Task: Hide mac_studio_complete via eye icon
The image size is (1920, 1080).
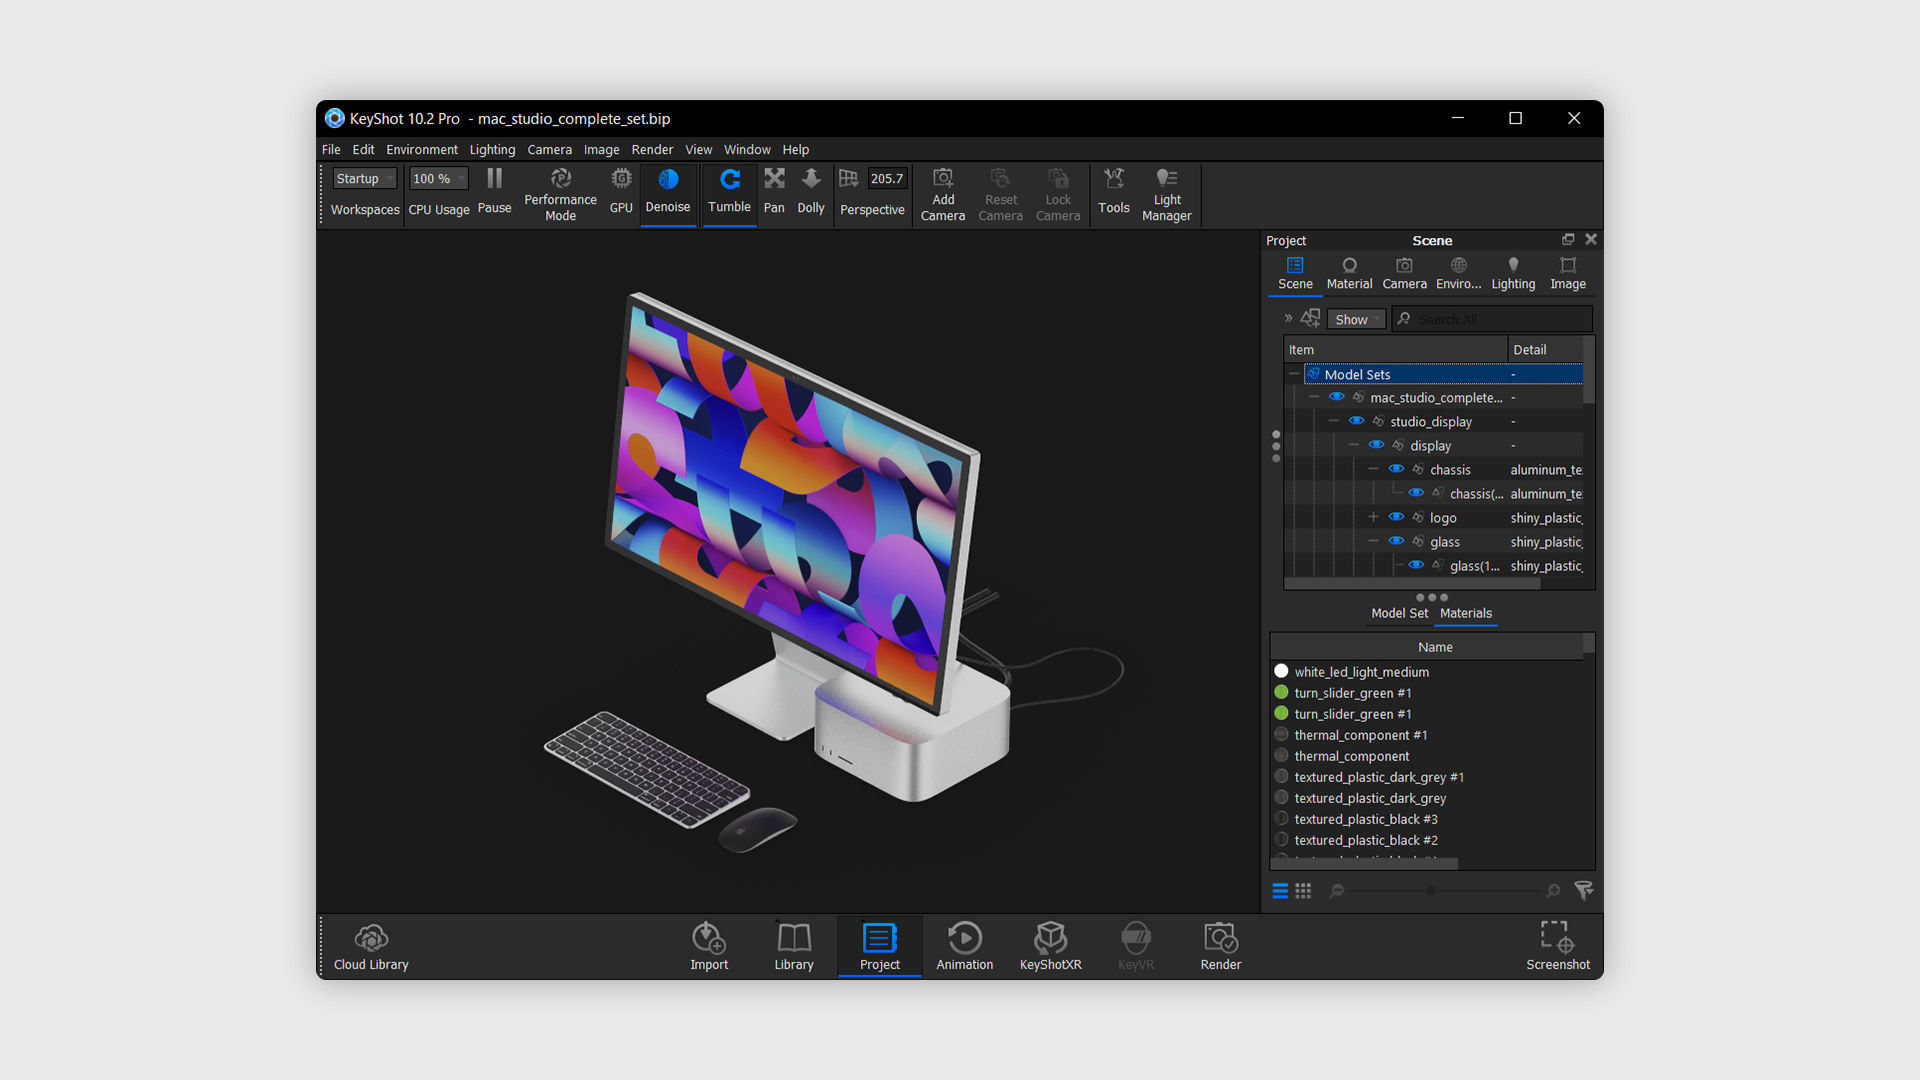Action: click(1336, 397)
